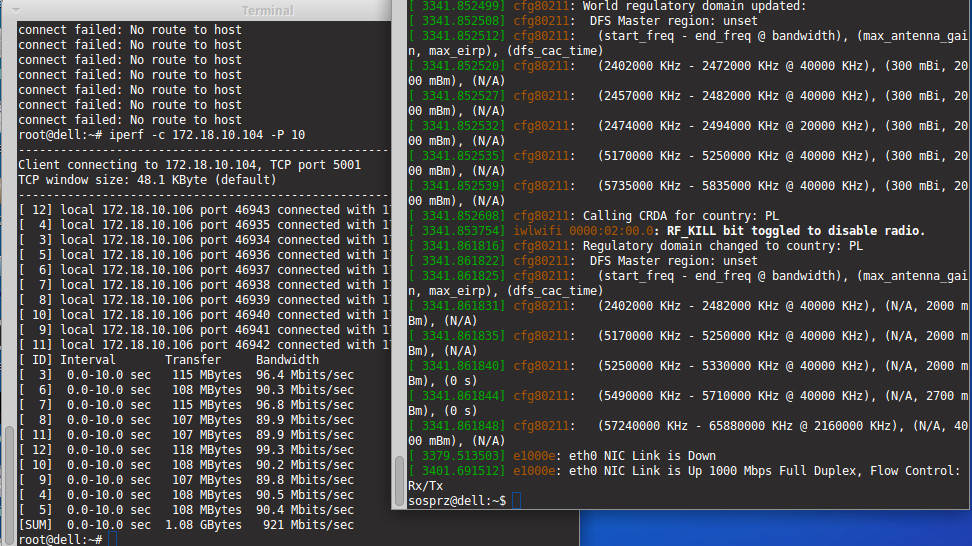Viewport: 972px width, 546px height.
Task: Click the connection line with port 46936
Action: tap(205, 255)
